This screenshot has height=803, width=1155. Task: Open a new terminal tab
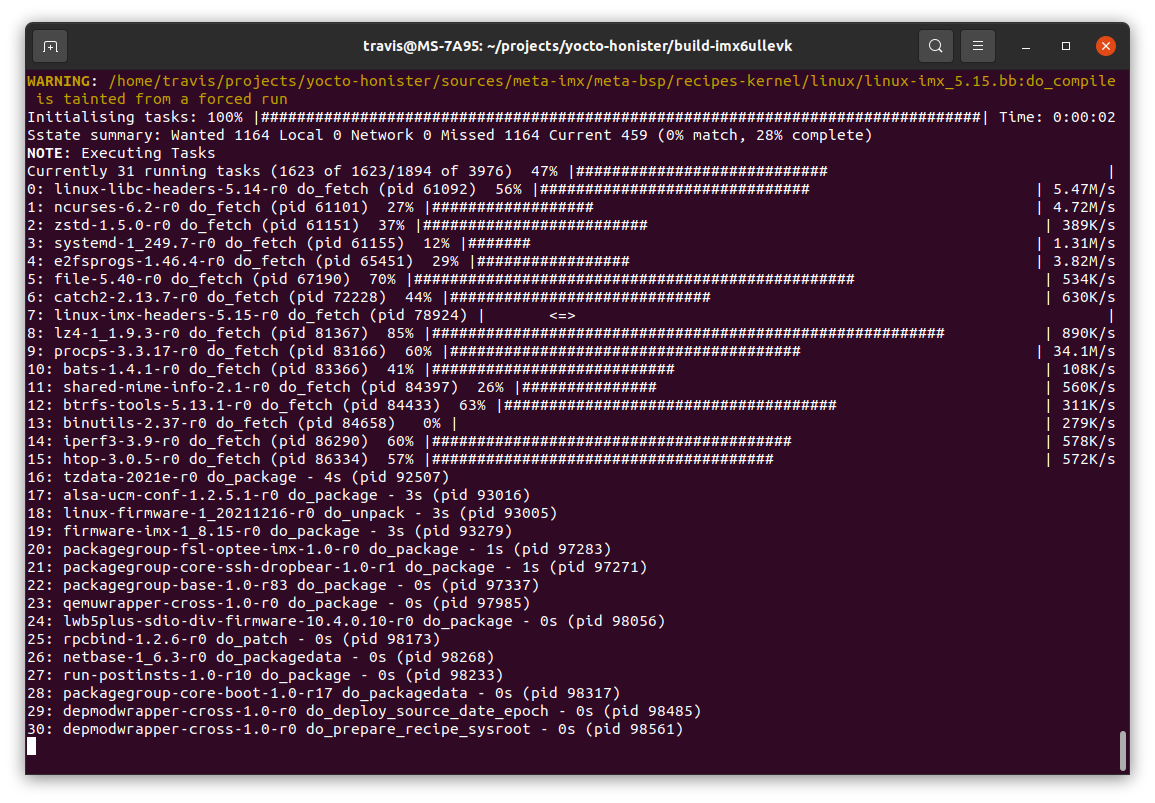[50, 46]
